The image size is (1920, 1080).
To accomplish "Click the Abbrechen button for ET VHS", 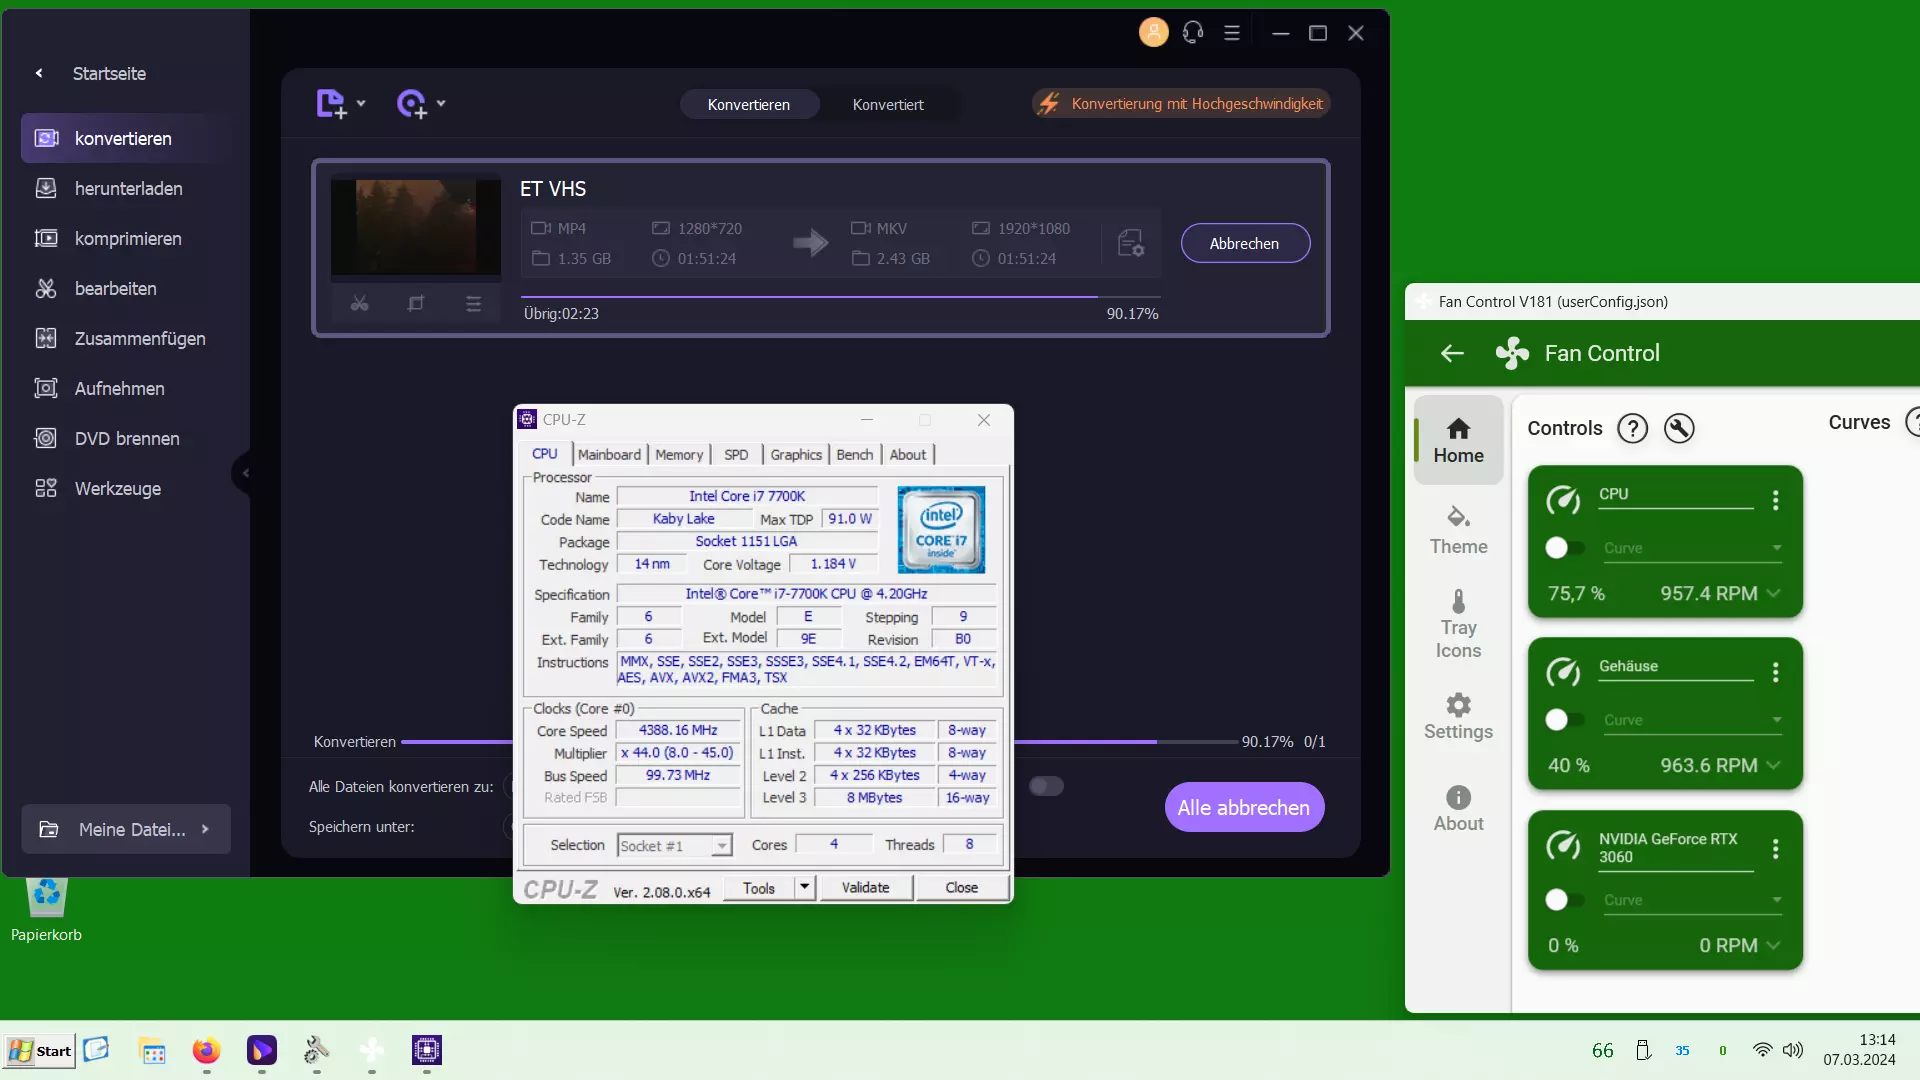I will [1245, 243].
